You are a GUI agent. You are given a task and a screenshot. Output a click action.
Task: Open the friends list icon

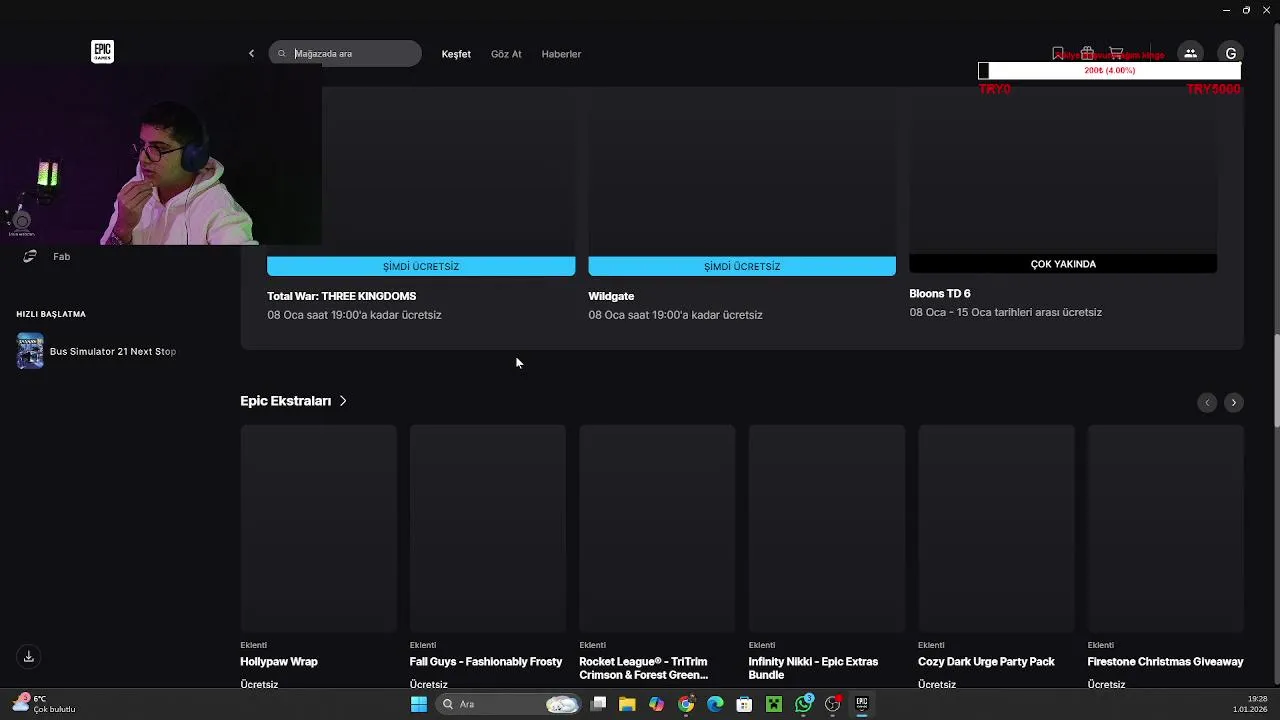tap(1190, 53)
